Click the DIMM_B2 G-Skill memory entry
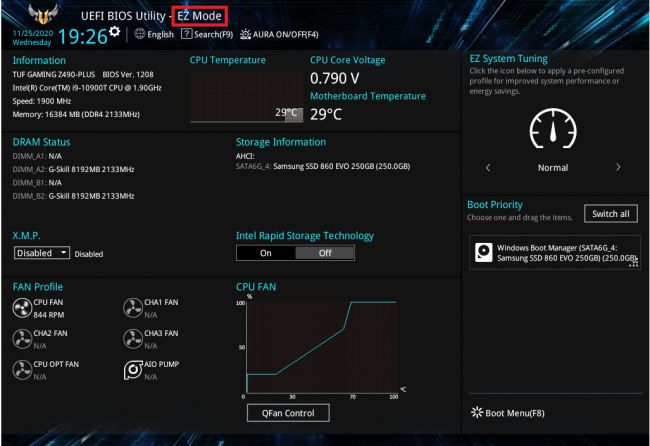Screen dimensions: 650x446 click(x=73, y=196)
